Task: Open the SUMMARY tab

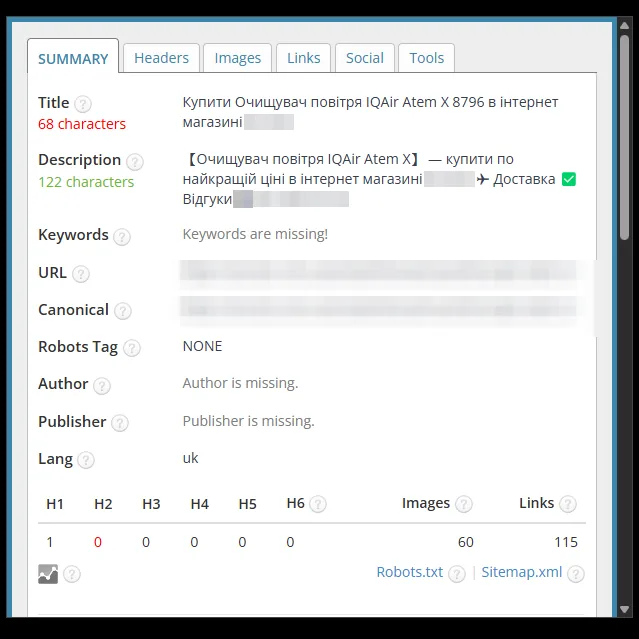Action: click(73, 57)
